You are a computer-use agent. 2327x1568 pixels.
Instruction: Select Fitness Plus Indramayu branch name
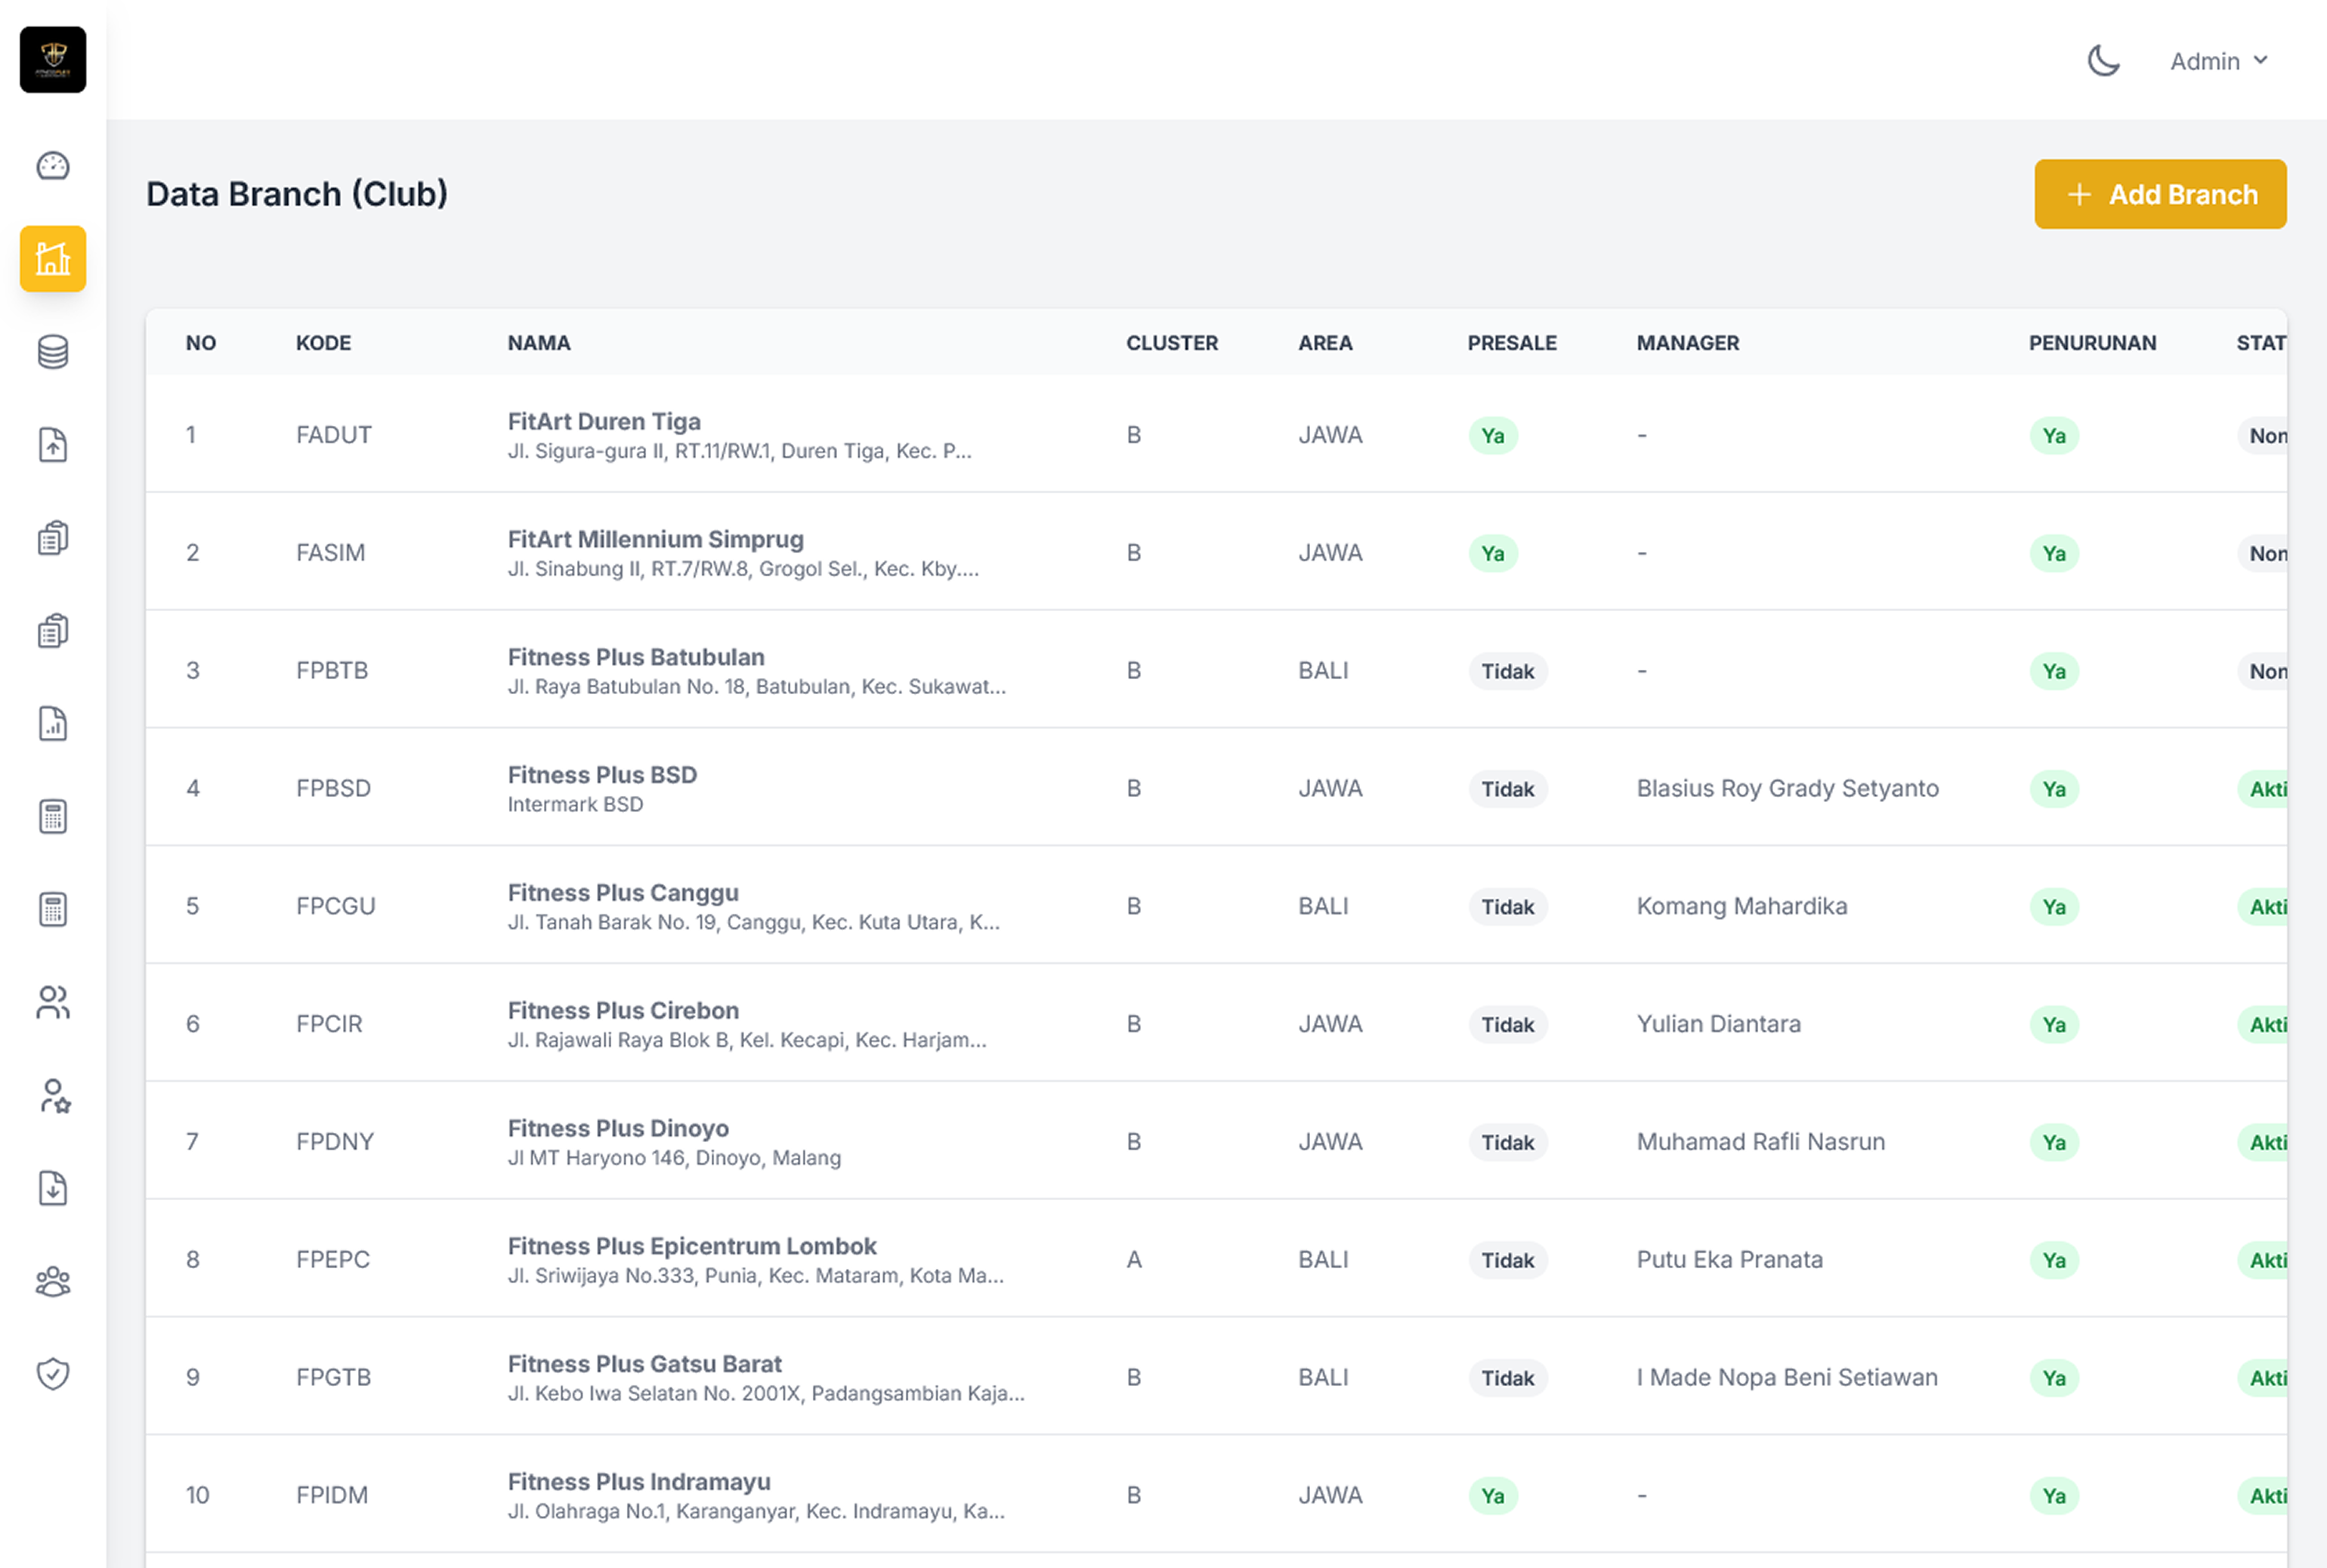click(x=639, y=1483)
